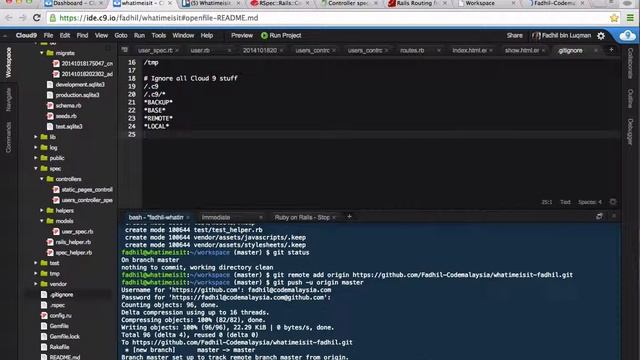Open Rakefile in the file tree
640x360 pixels.
point(59,347)
